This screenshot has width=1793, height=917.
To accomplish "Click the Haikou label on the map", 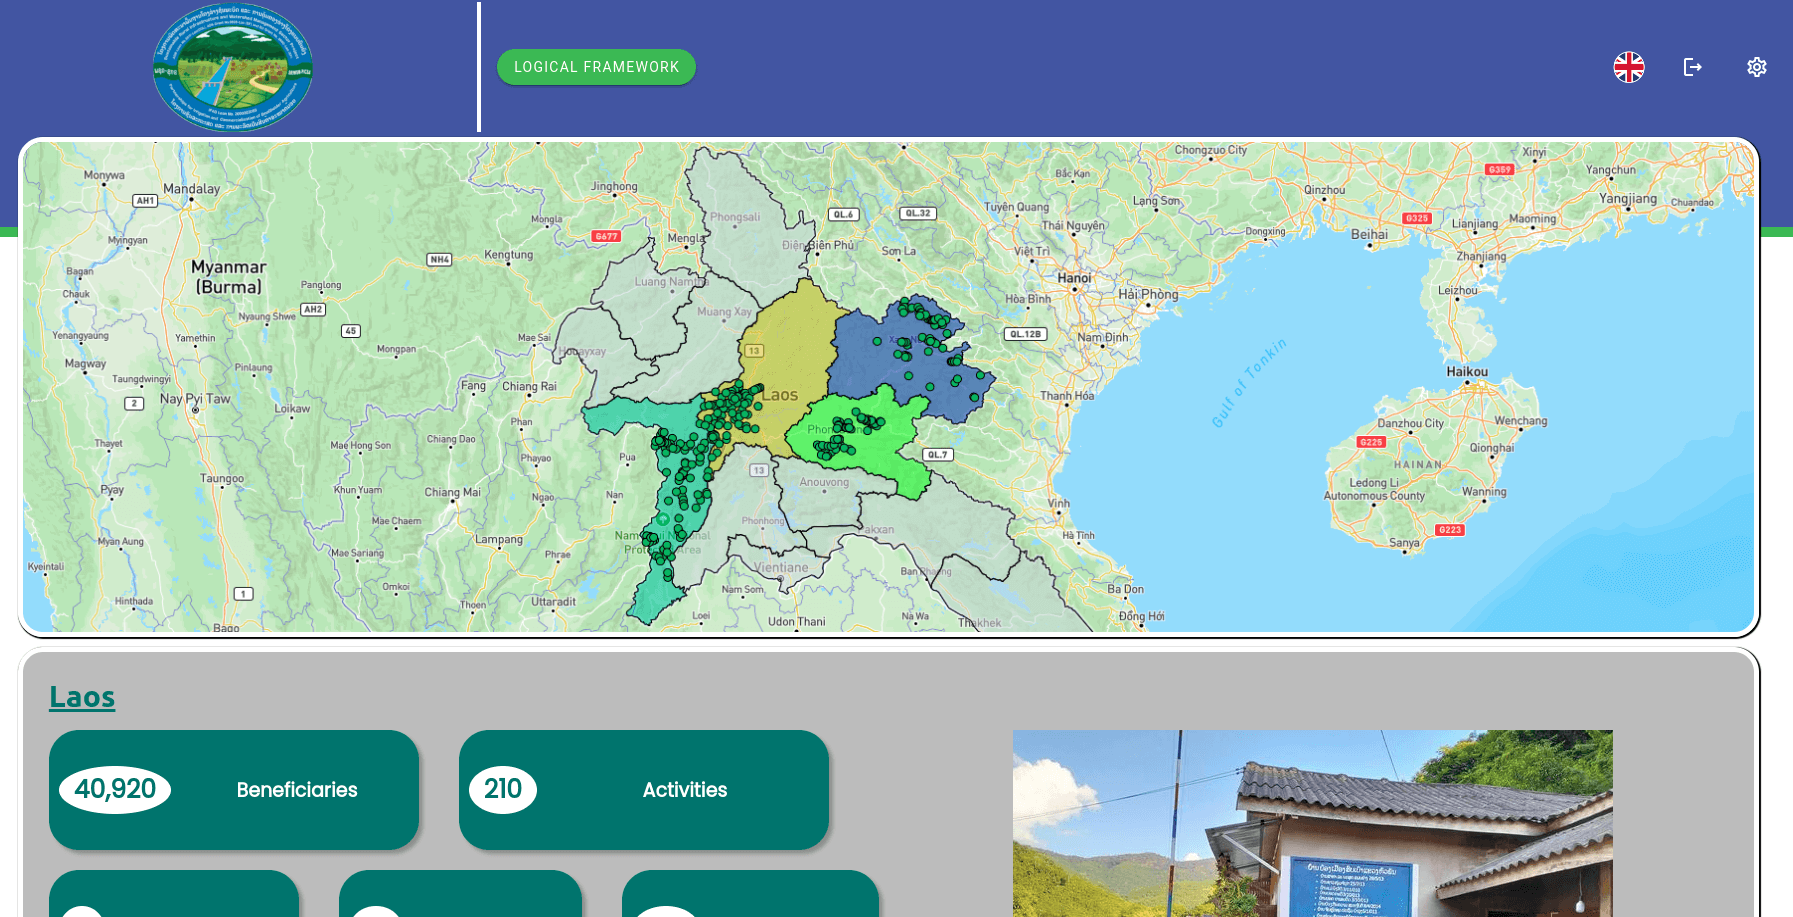I will (x=1467, y=372).
